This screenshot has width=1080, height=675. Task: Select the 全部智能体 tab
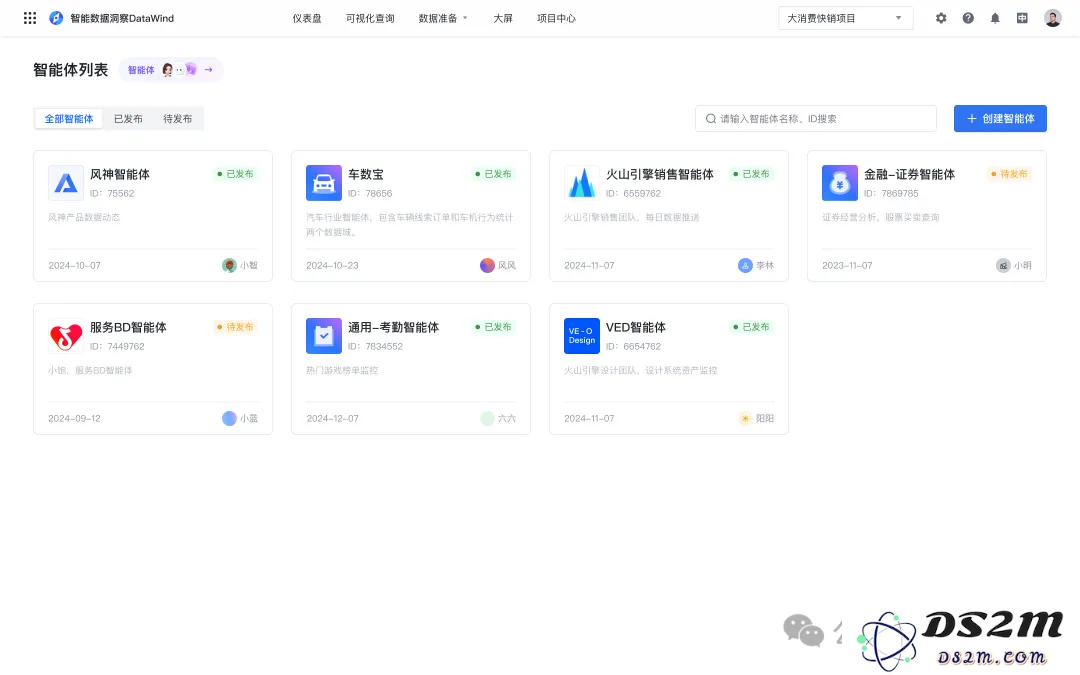coord(69,118)
